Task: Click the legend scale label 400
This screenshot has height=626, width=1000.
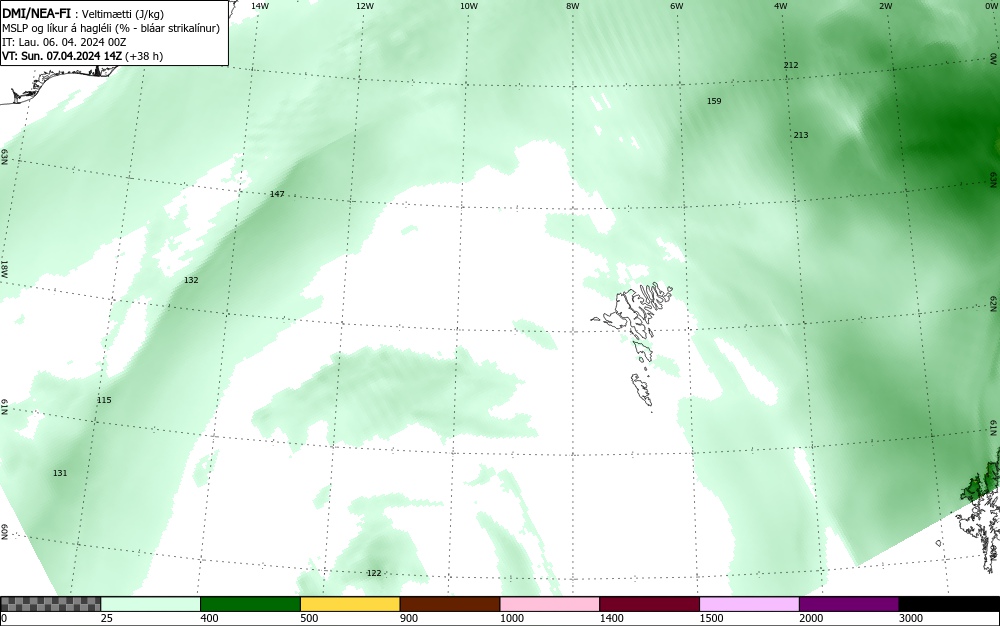Action: (x=209, y=618)
